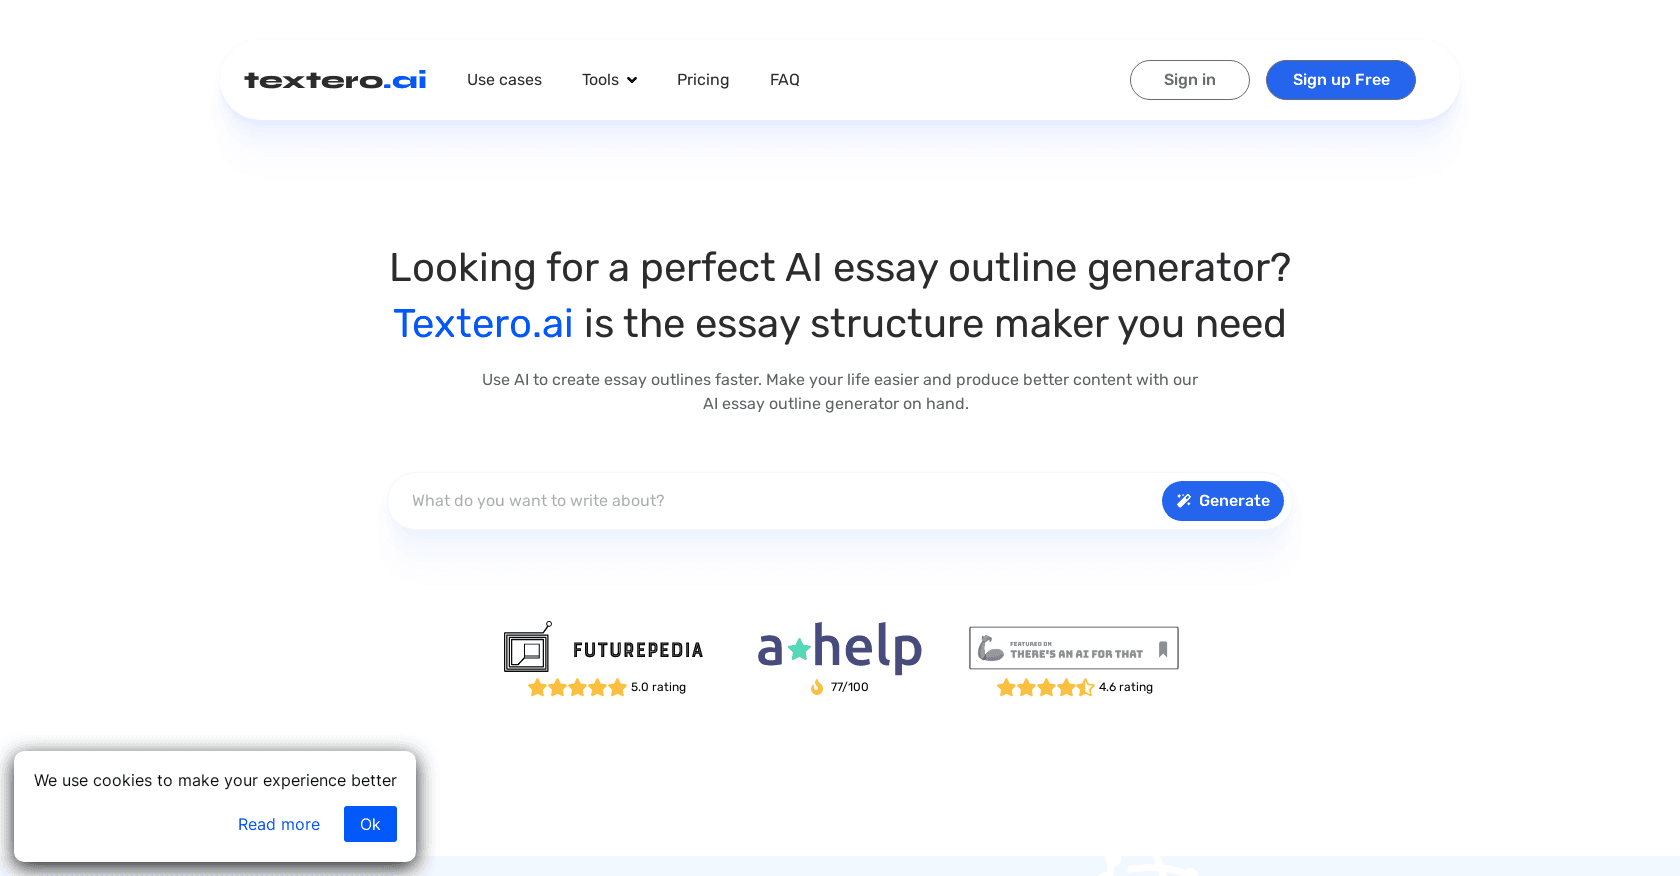Open the cookie Read more link
The width and height of the screenshot is (1680, 876).
coord(279,824)
